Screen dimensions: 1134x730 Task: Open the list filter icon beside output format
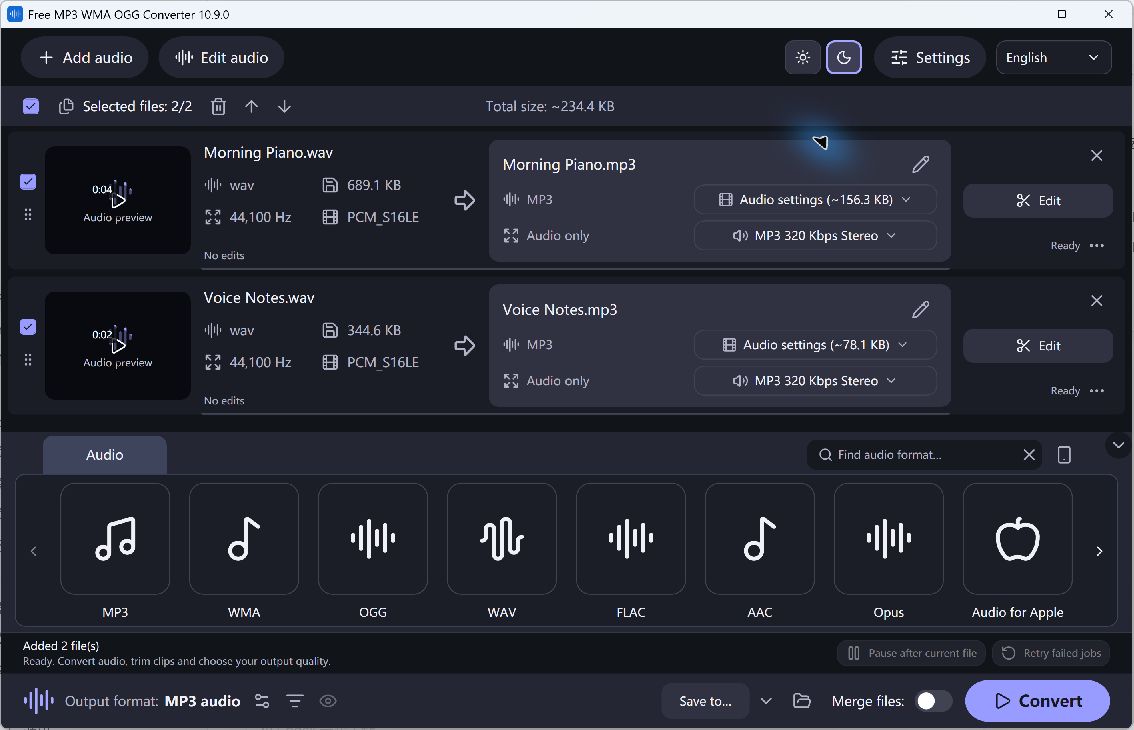tap(294, 700)
